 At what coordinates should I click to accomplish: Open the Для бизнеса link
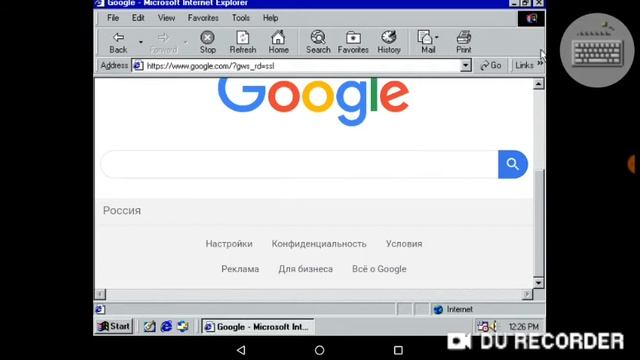[305, 269]
